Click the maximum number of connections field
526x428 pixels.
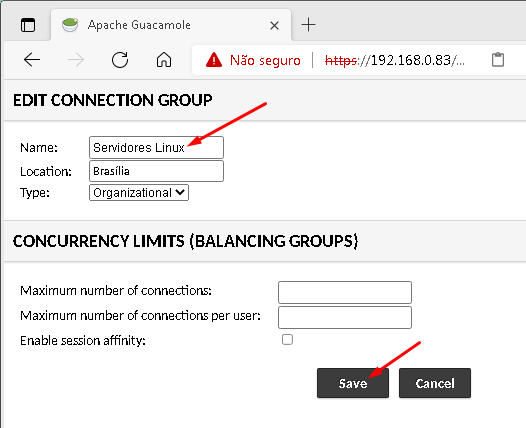tap(345, 292)
